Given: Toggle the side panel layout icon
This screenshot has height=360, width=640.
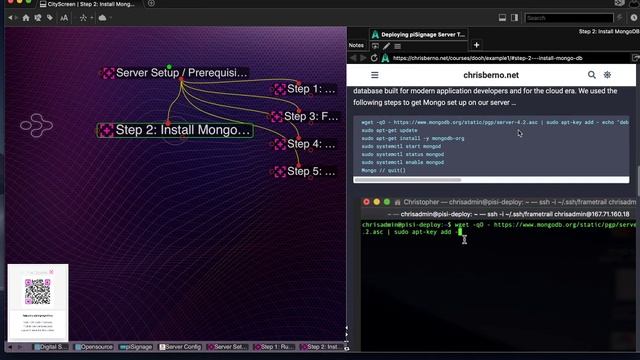Looking at the screenshot, I should pos(514,18).
